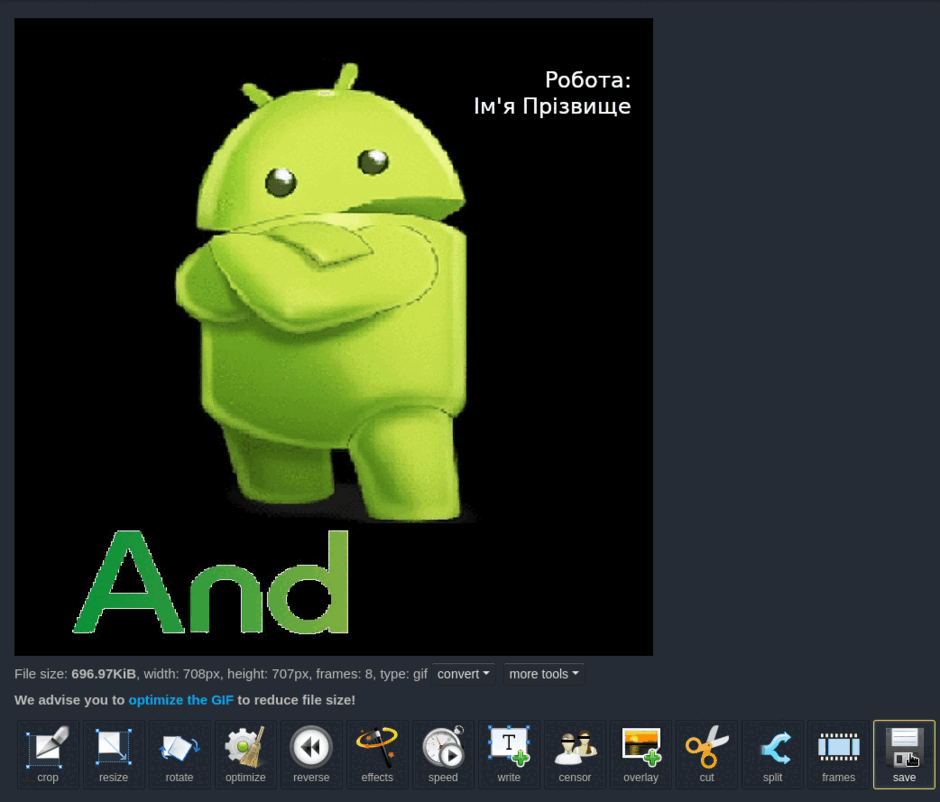Open the censor tool
This screenshot has width=940, height=802.
pos(575,754)
